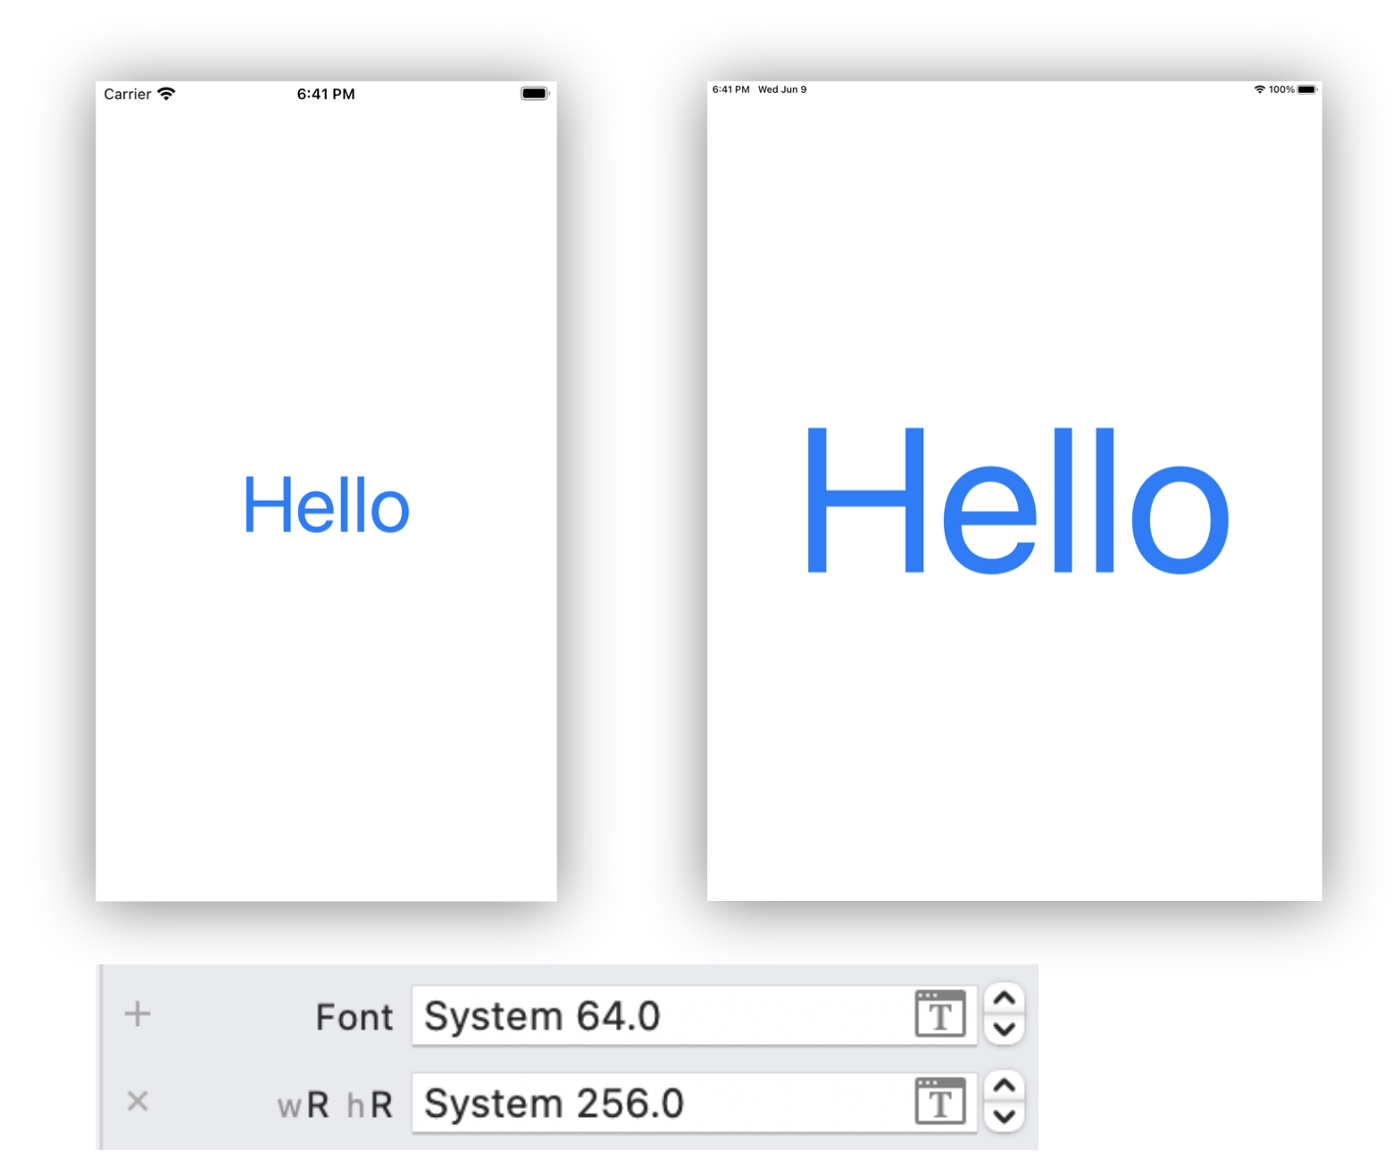
Task: Decrease the System 256.0 font size
Action: coord(1004,1117)
